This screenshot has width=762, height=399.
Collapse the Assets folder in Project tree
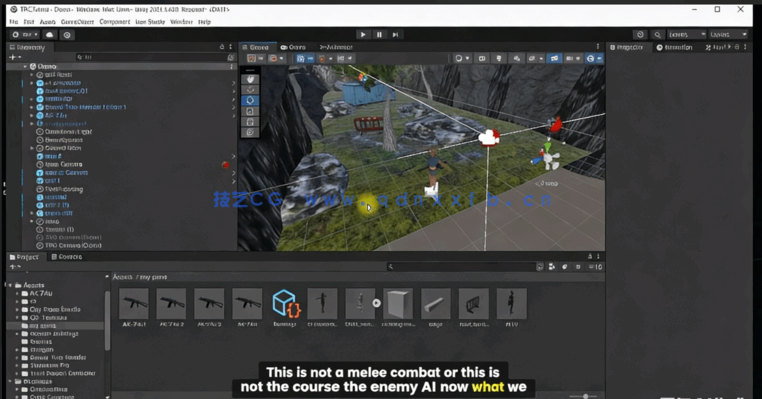(10, 285)
